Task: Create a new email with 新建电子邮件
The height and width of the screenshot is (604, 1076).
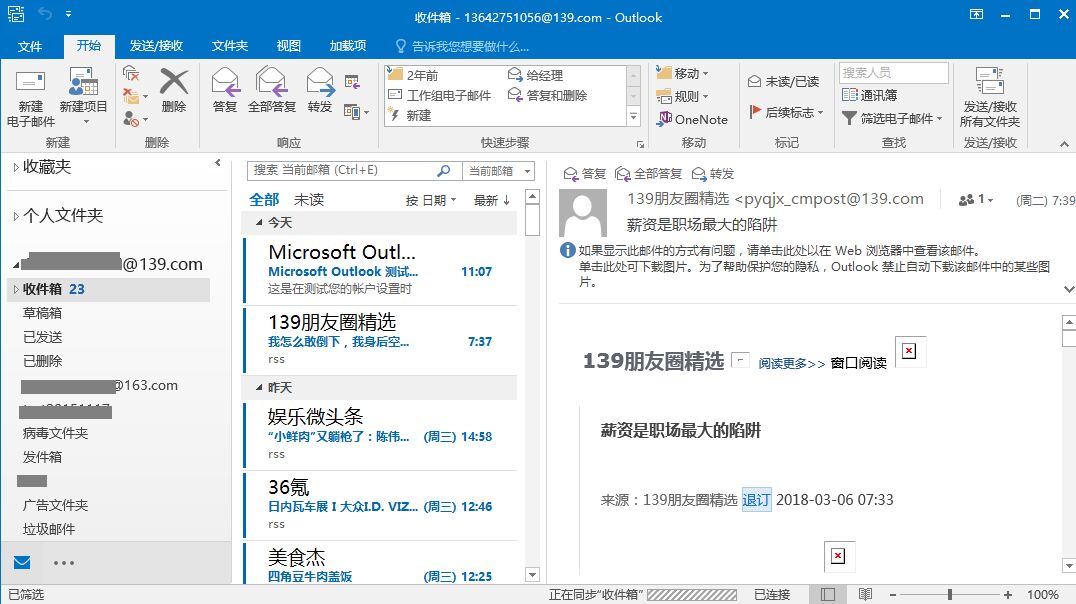Action: point(30,98)
